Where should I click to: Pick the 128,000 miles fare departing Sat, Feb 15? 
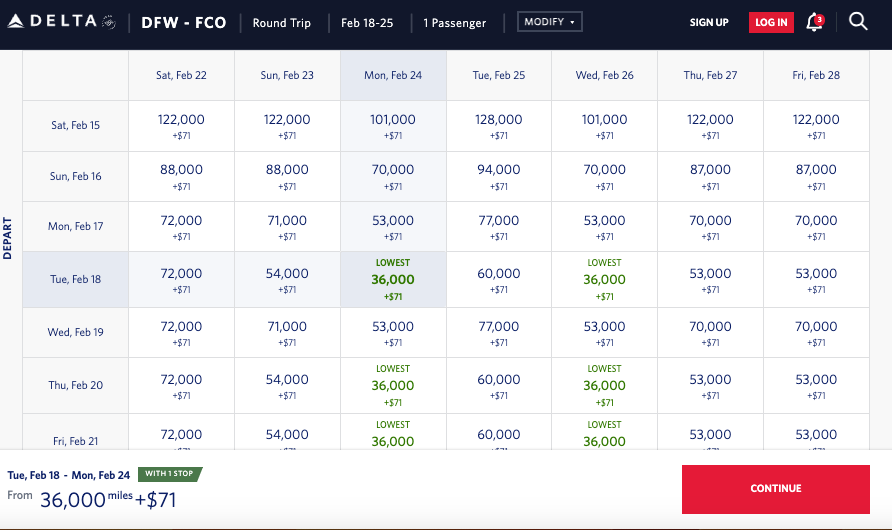click(x=499, y=125)
